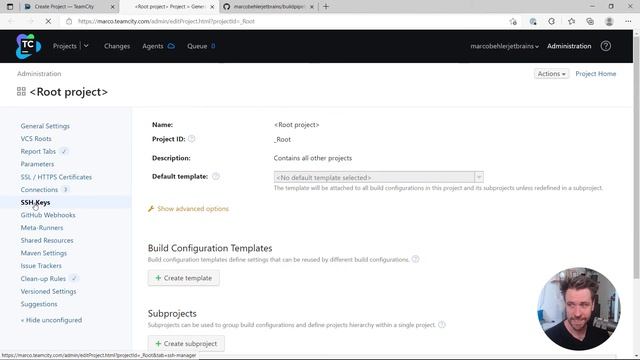Click the browser address bar URL
The width and height of the screenshot is (640, 360).
point(166,21)
